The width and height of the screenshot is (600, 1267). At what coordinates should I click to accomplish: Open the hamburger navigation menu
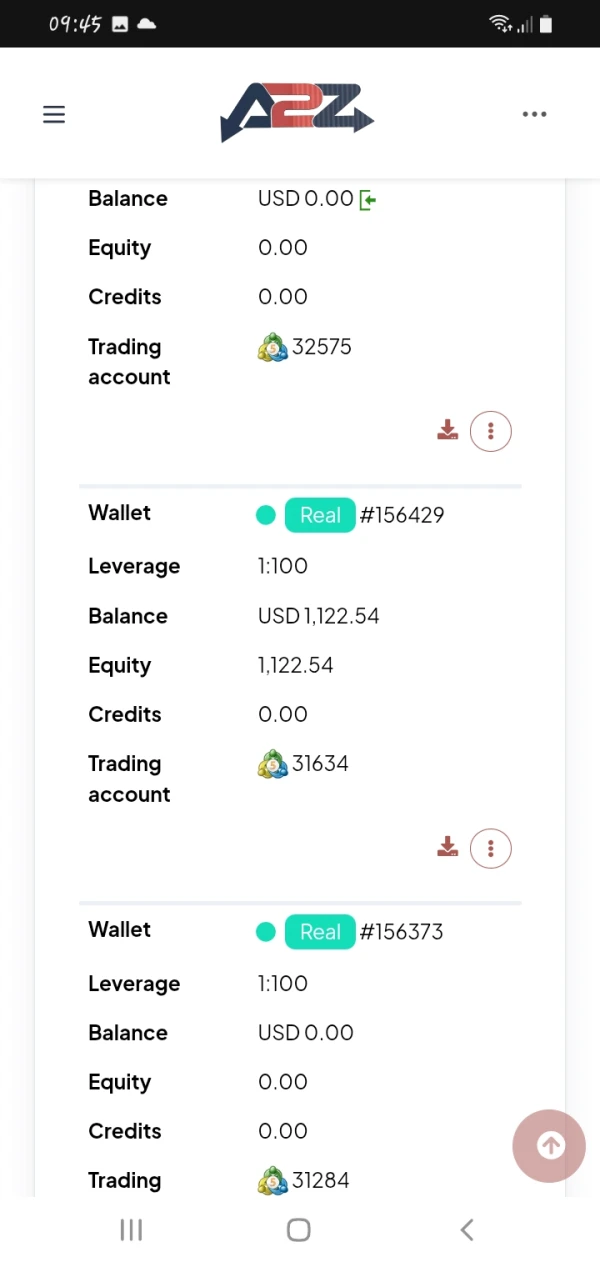click(x=54, y=114)
